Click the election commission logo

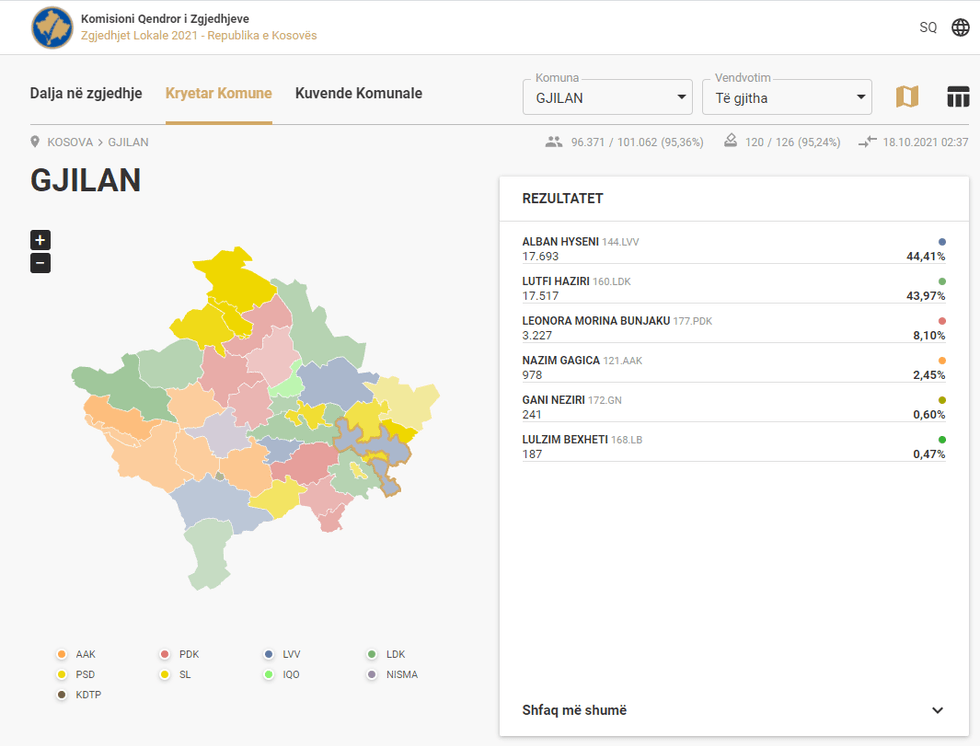[x=52, y=27]
